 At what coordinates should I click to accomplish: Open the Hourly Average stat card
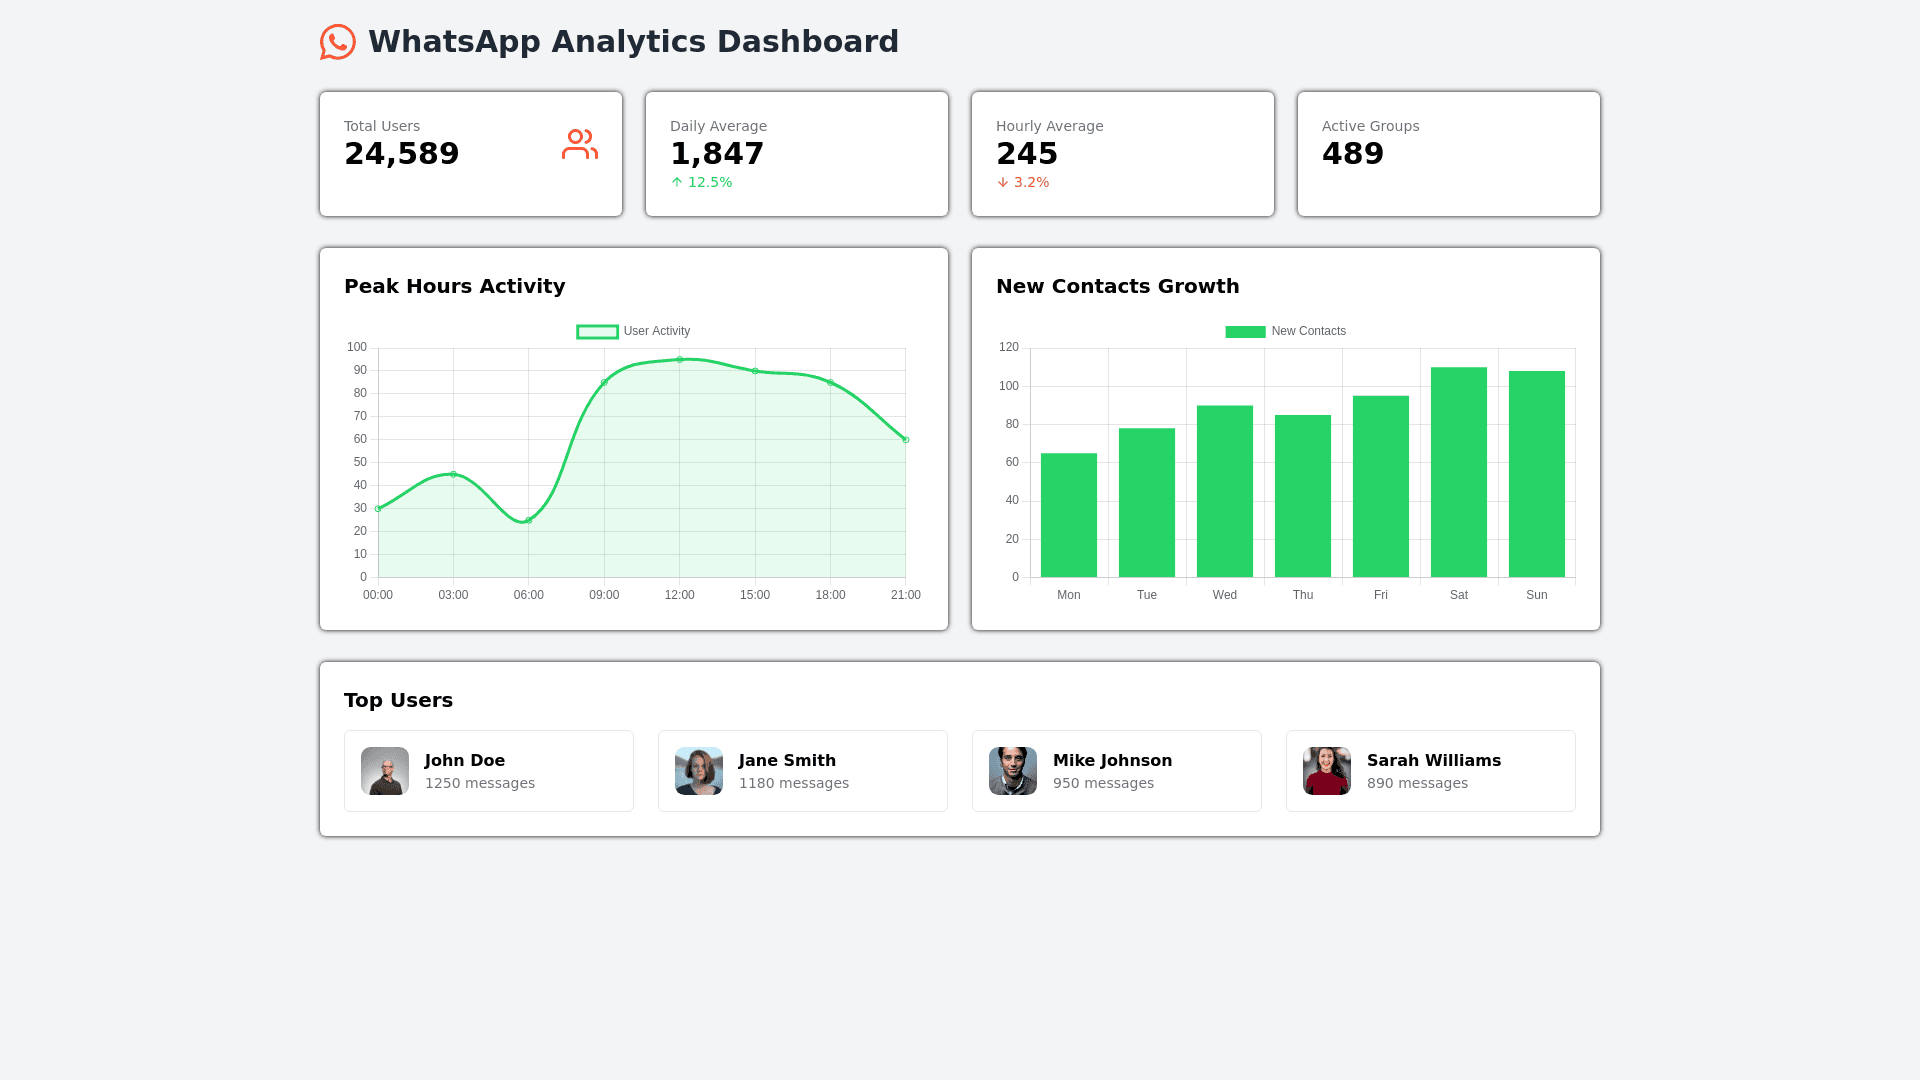(x=1122, y=154)
